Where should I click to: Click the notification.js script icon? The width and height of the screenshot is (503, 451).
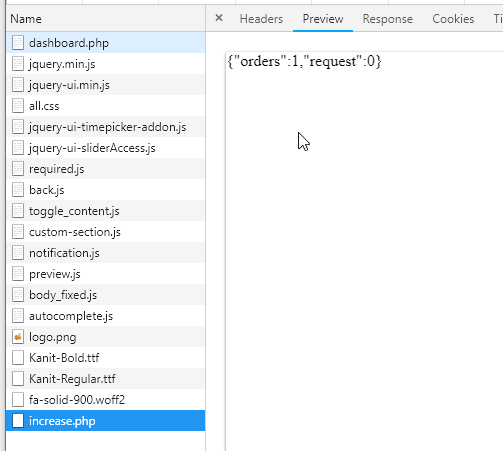point(18,253)
